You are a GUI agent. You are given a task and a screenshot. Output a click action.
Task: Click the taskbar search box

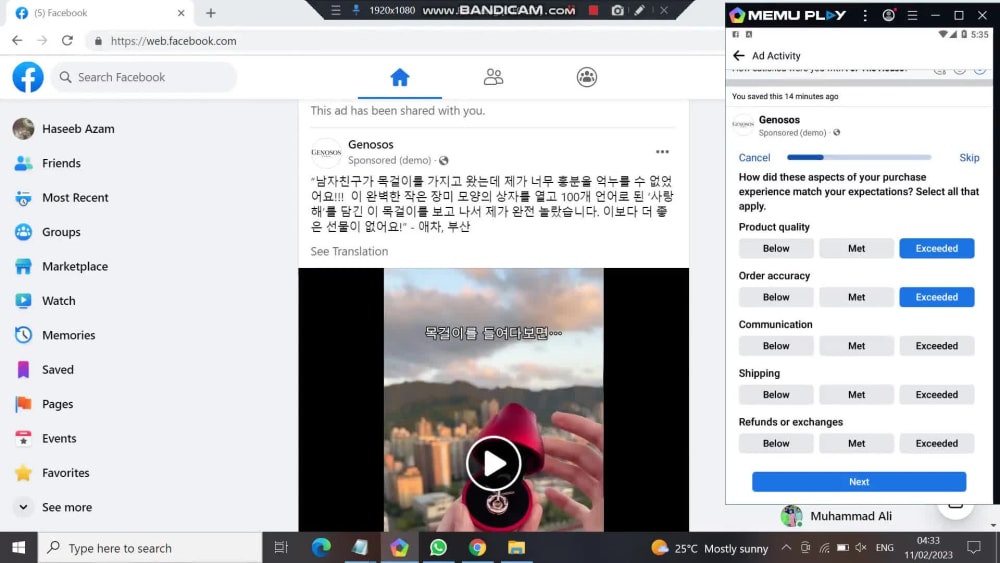pos(151,548)
